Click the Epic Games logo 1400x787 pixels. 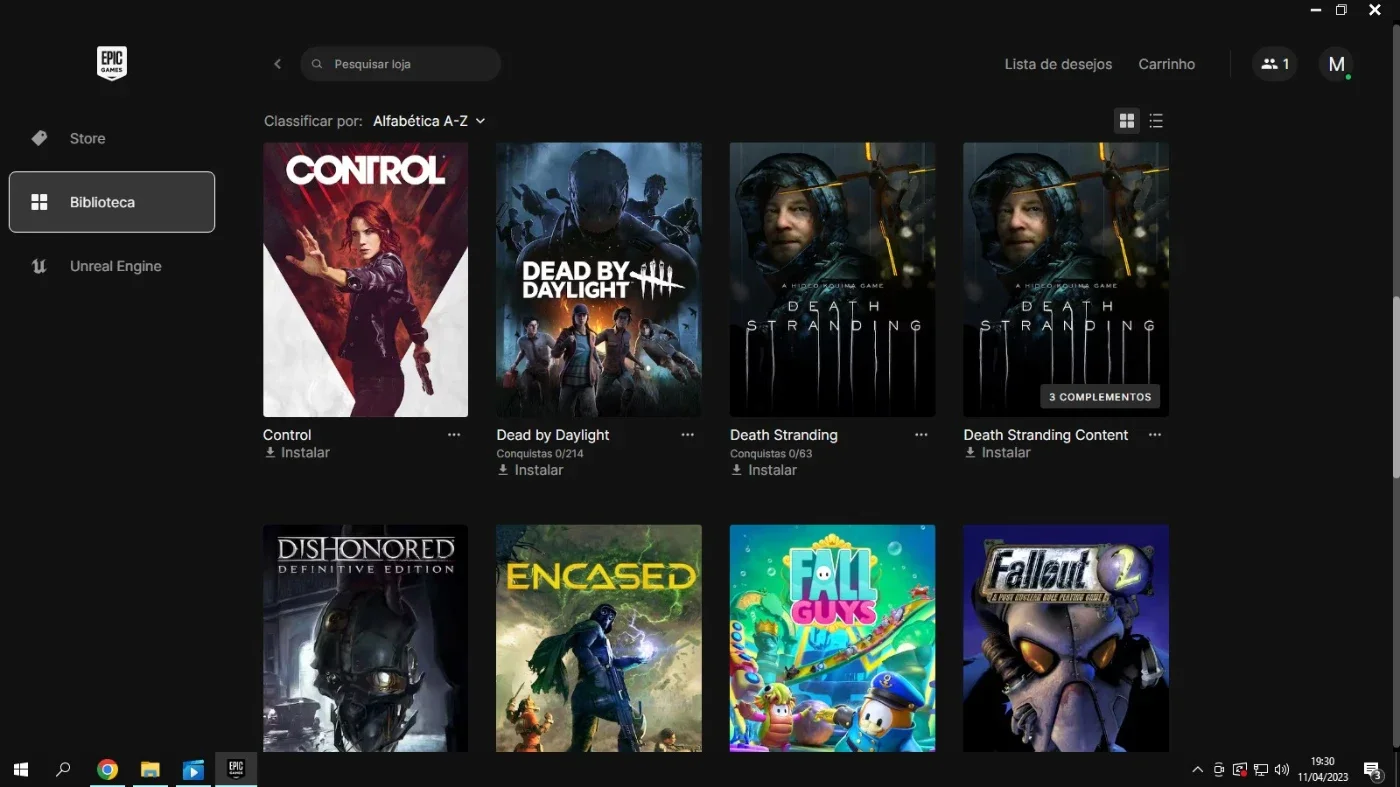point(111,63)
